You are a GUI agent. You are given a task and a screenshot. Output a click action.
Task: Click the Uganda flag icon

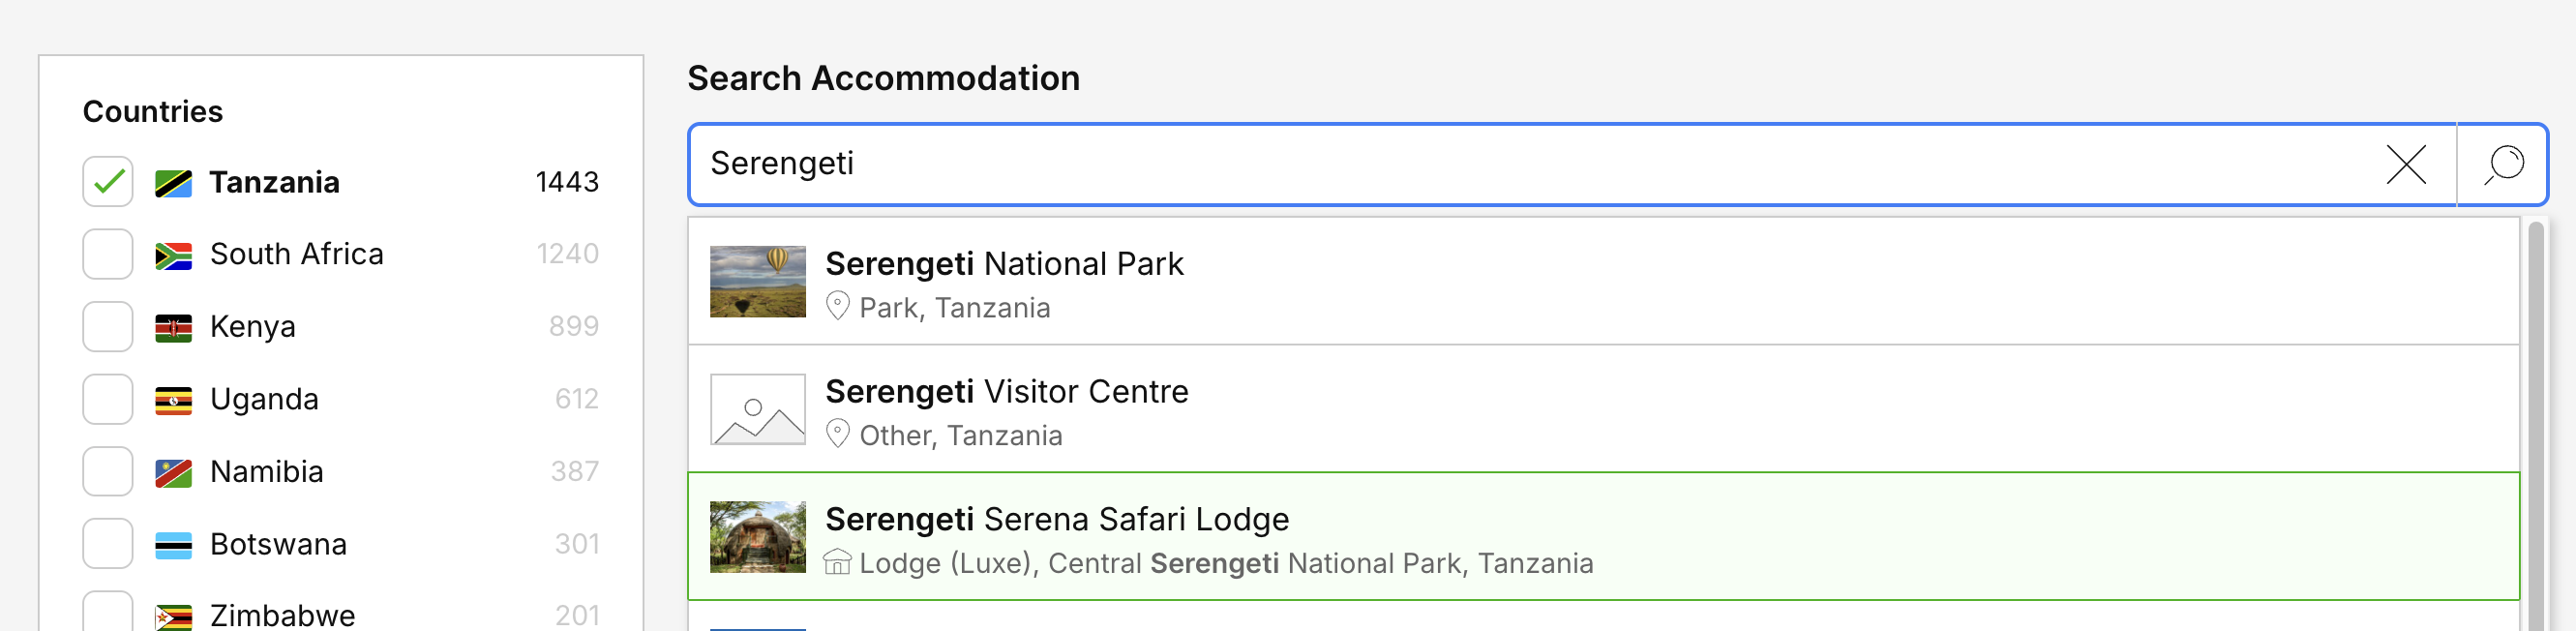tap(173, 400)
